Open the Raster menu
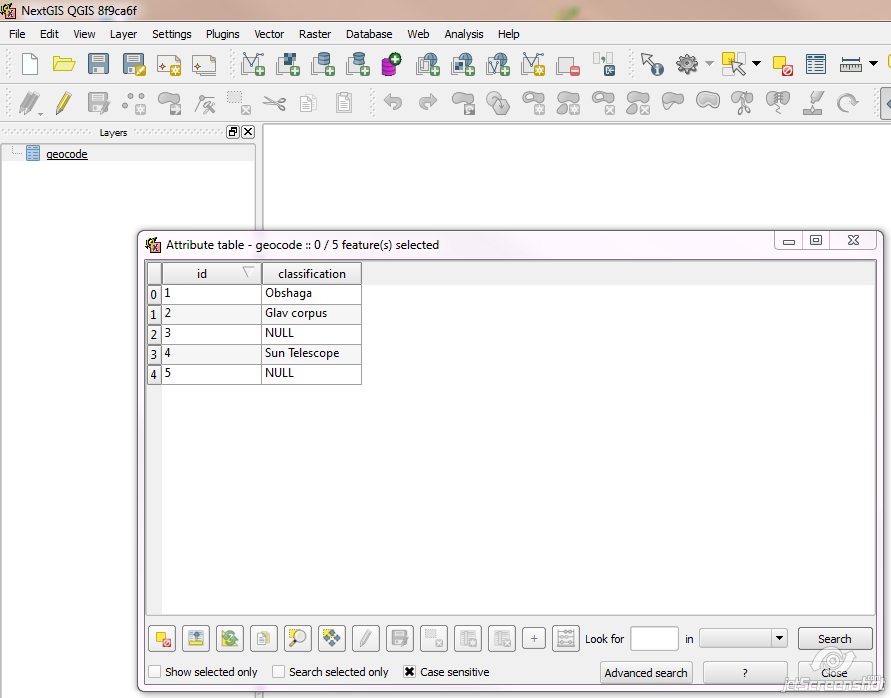This screenshot has width=891, height=698. [315, 34]
